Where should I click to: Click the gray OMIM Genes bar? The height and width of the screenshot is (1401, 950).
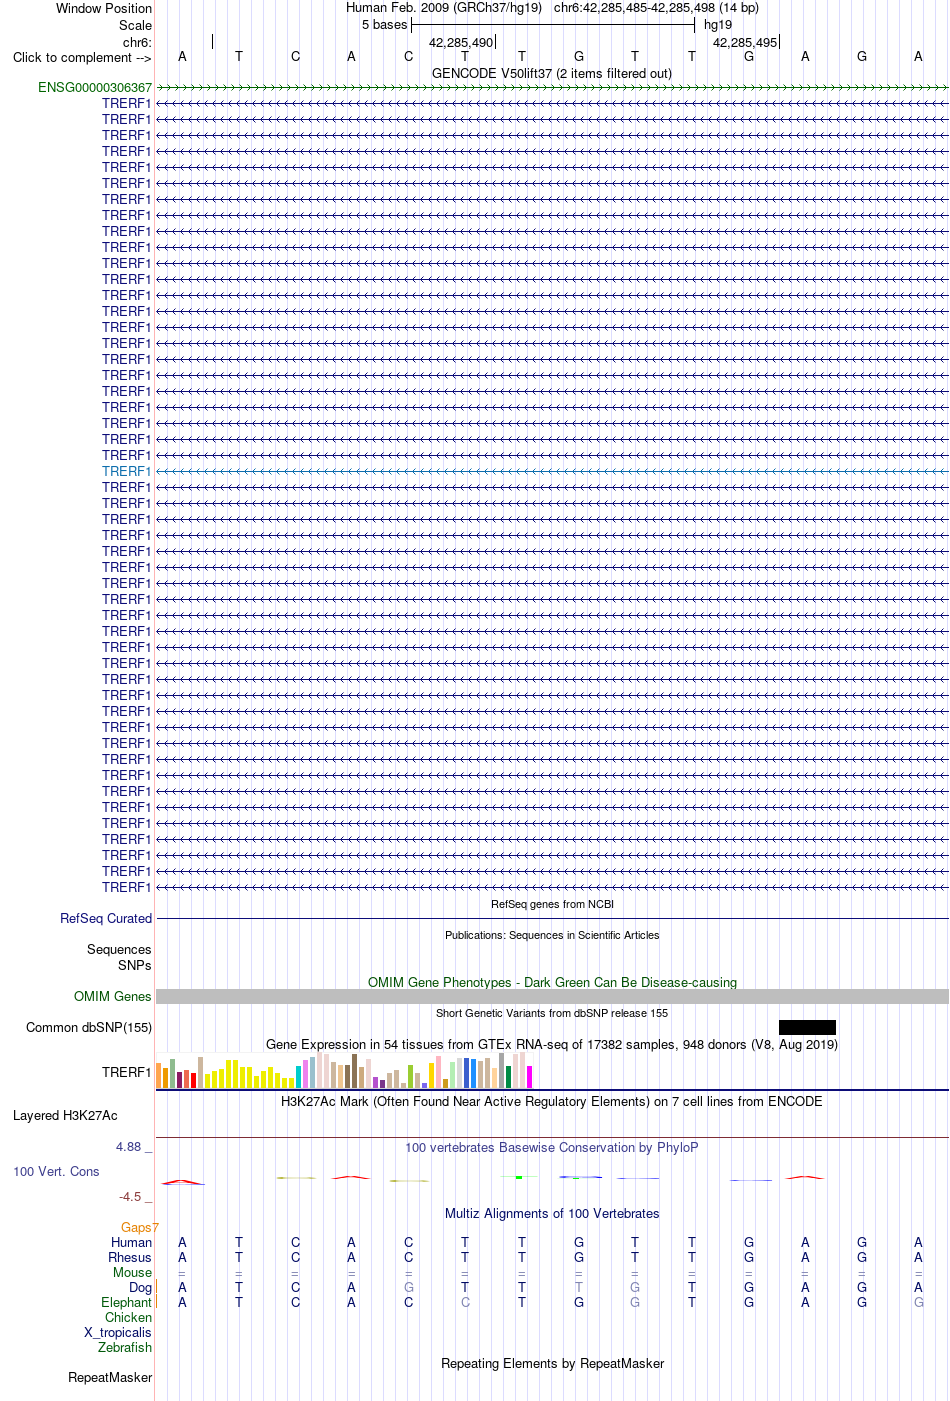[x=552, y=996]
